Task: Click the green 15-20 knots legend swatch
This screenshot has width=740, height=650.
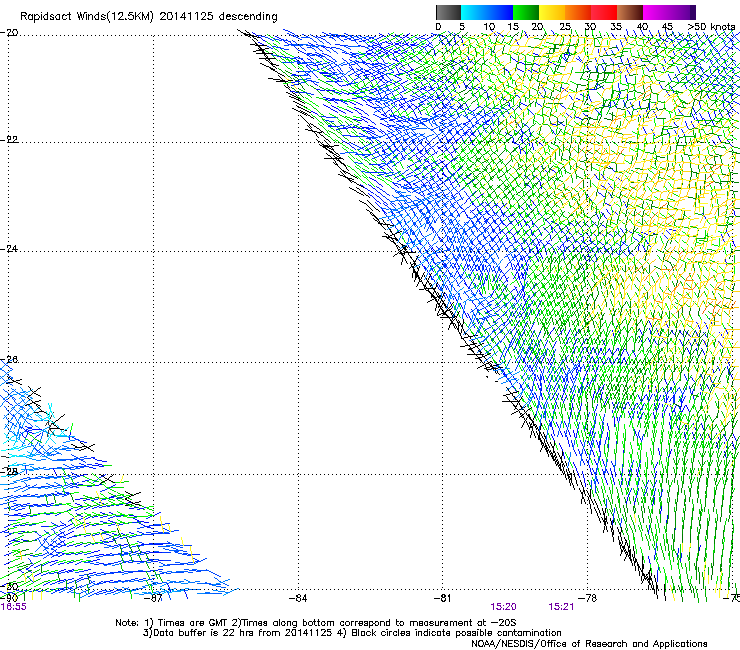Action: [526, 12]
